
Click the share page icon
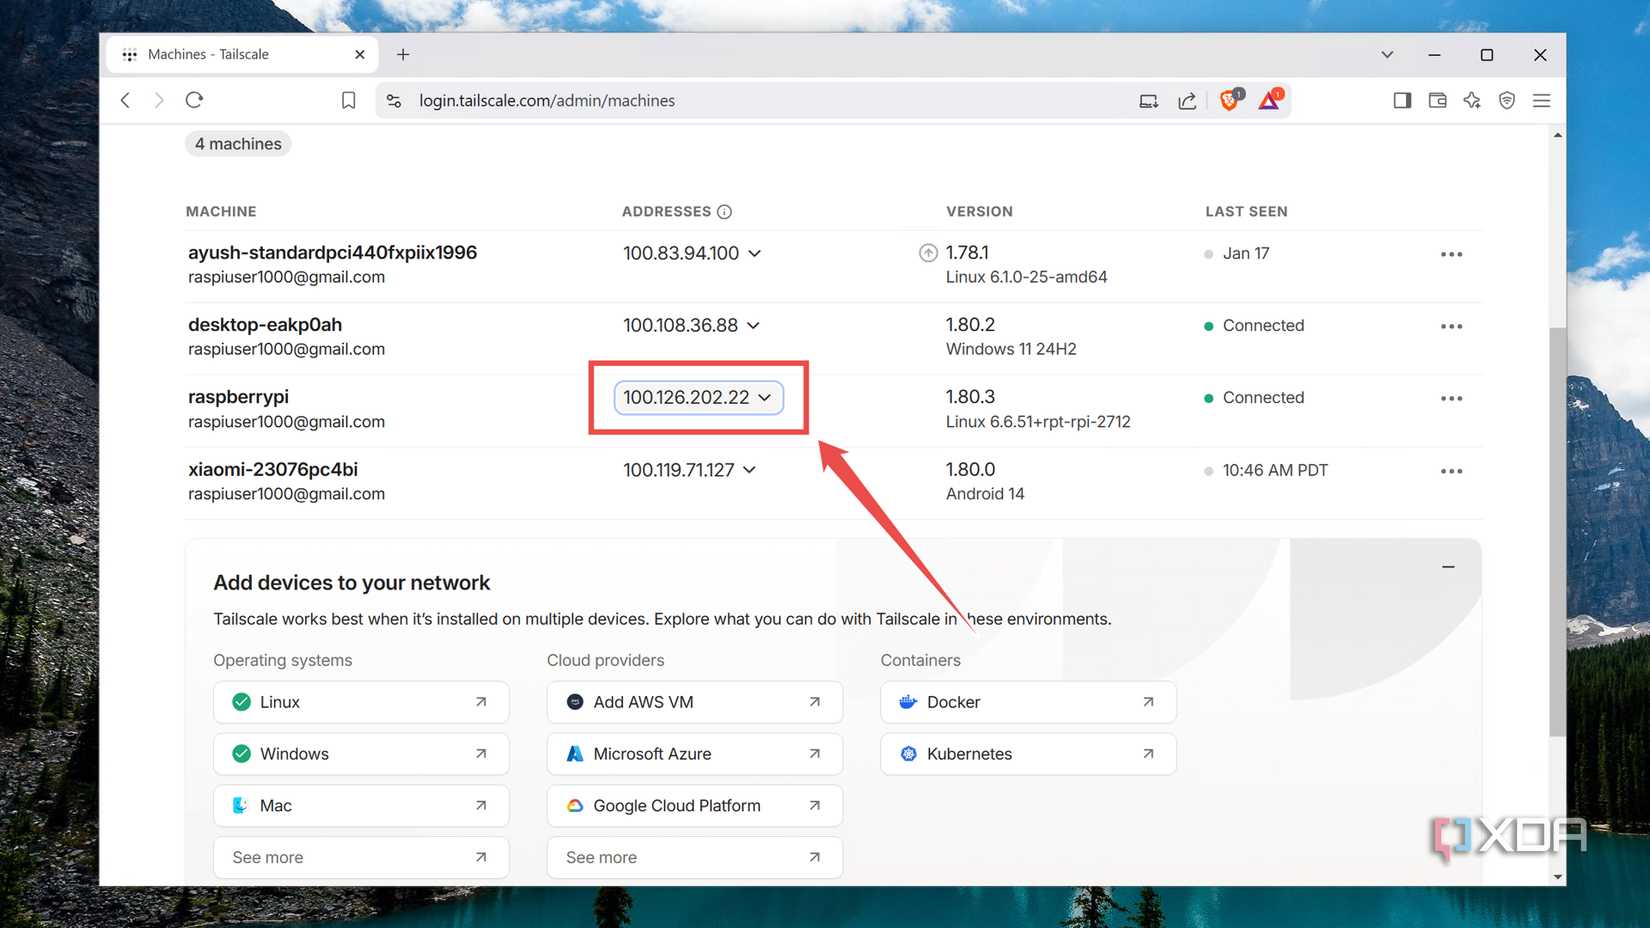[1187, 100]
